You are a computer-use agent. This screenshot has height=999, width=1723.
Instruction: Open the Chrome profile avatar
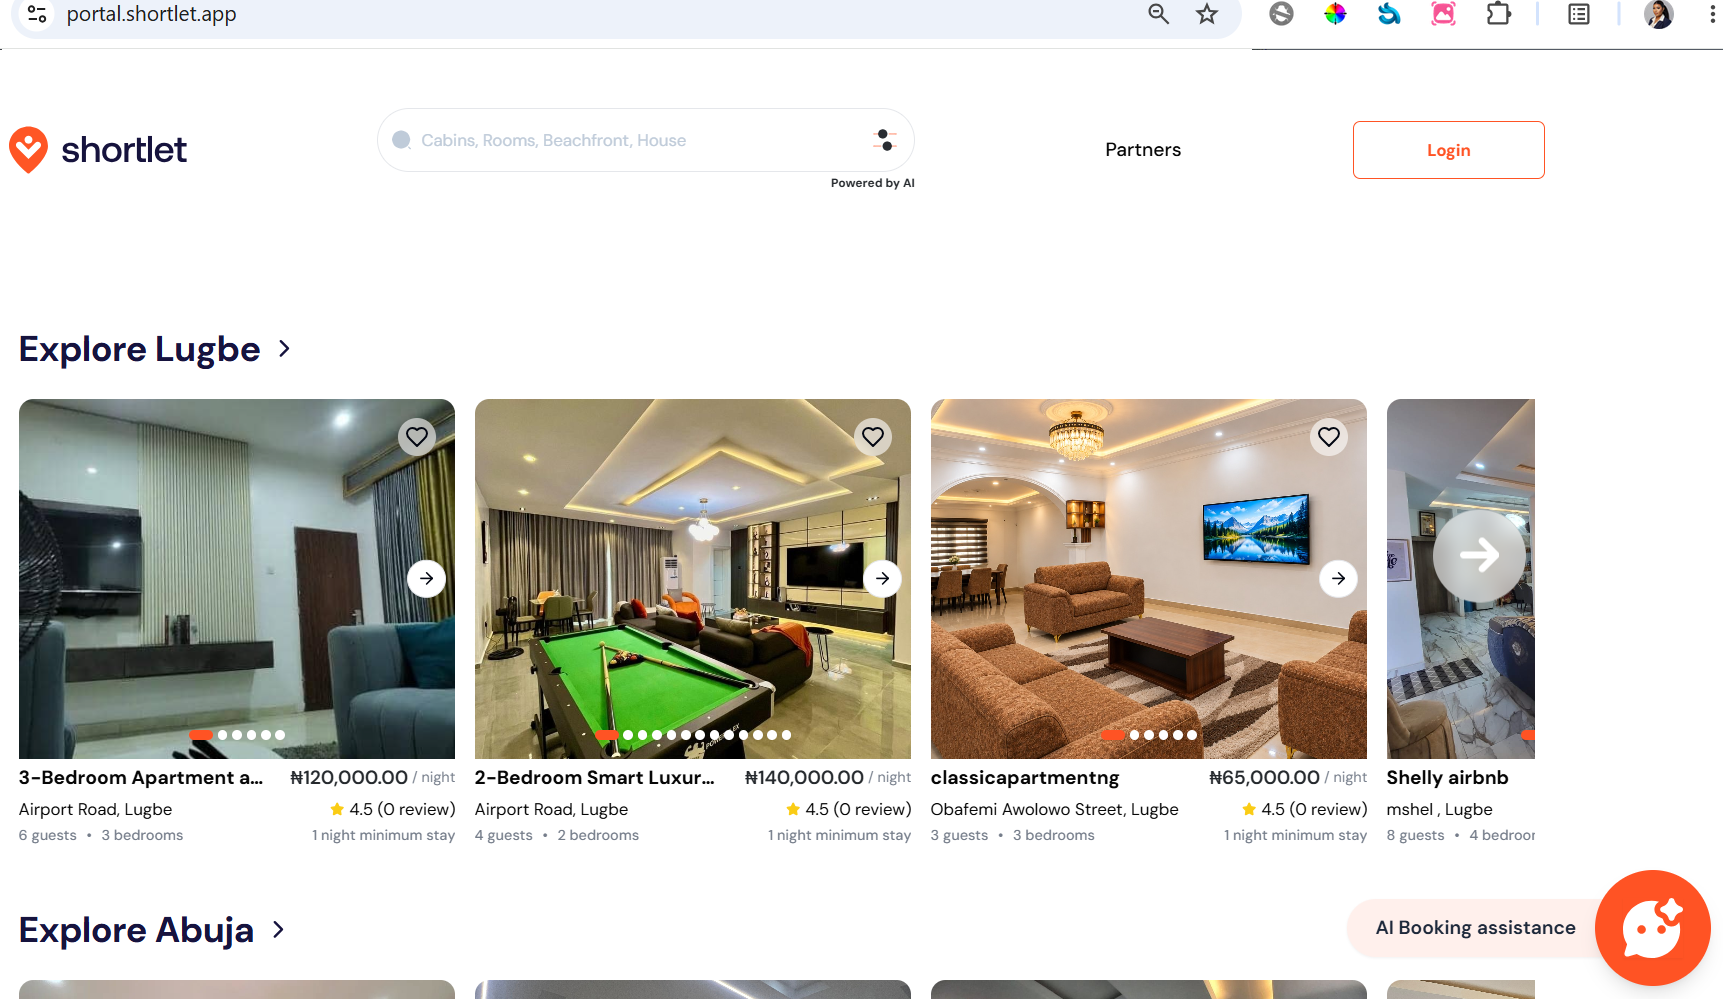tap(1659, 14)
